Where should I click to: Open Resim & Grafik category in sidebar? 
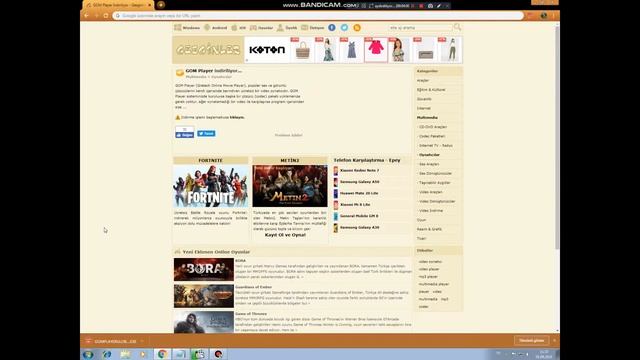(x=429, y=229)
